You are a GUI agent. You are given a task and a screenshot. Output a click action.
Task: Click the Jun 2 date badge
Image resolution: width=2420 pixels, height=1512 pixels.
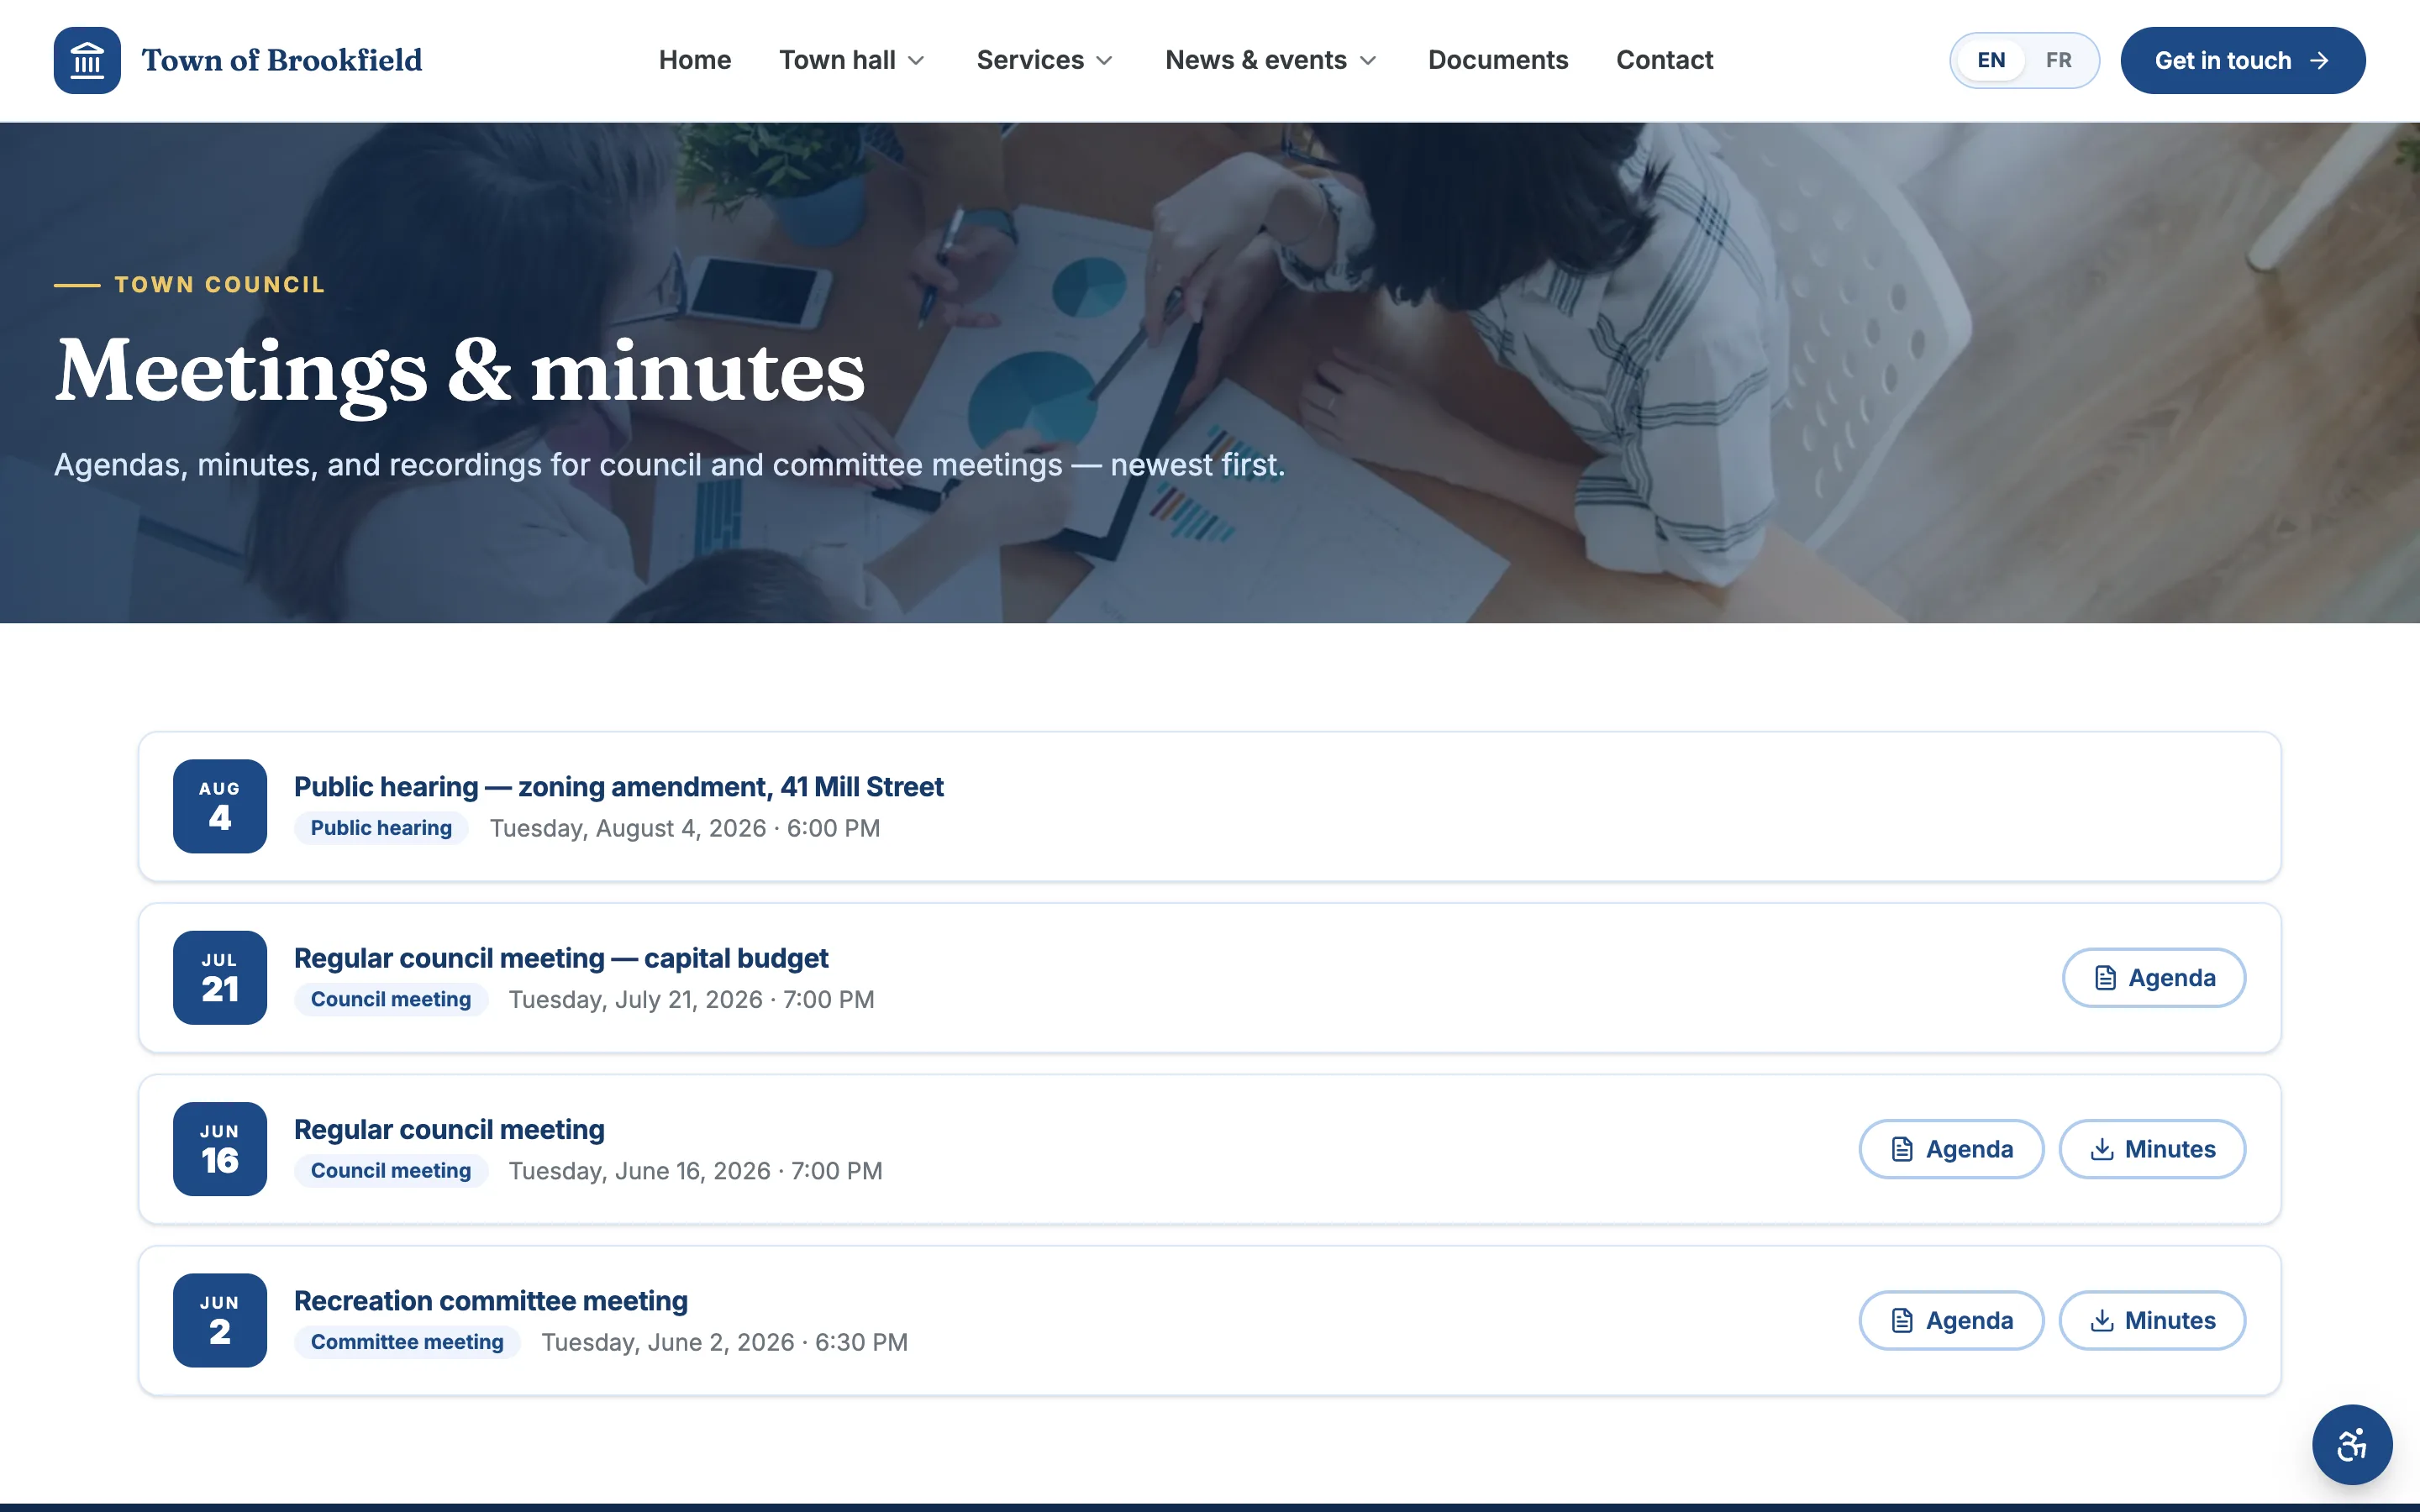[220, 1320]
